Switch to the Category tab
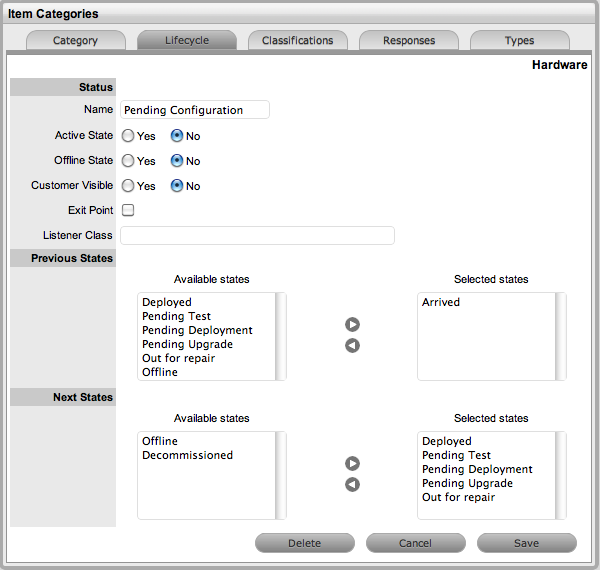This screenshot has height=570, width=600. pos(75,40)
